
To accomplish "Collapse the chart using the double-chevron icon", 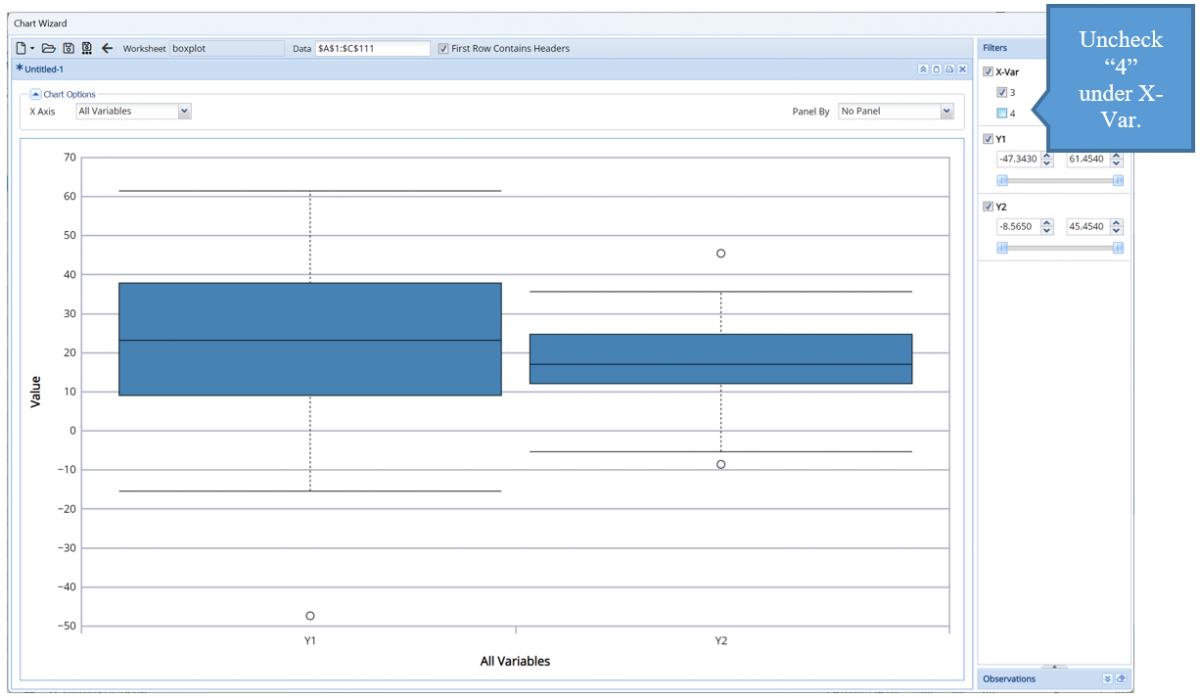I will [x=923, y=69].
